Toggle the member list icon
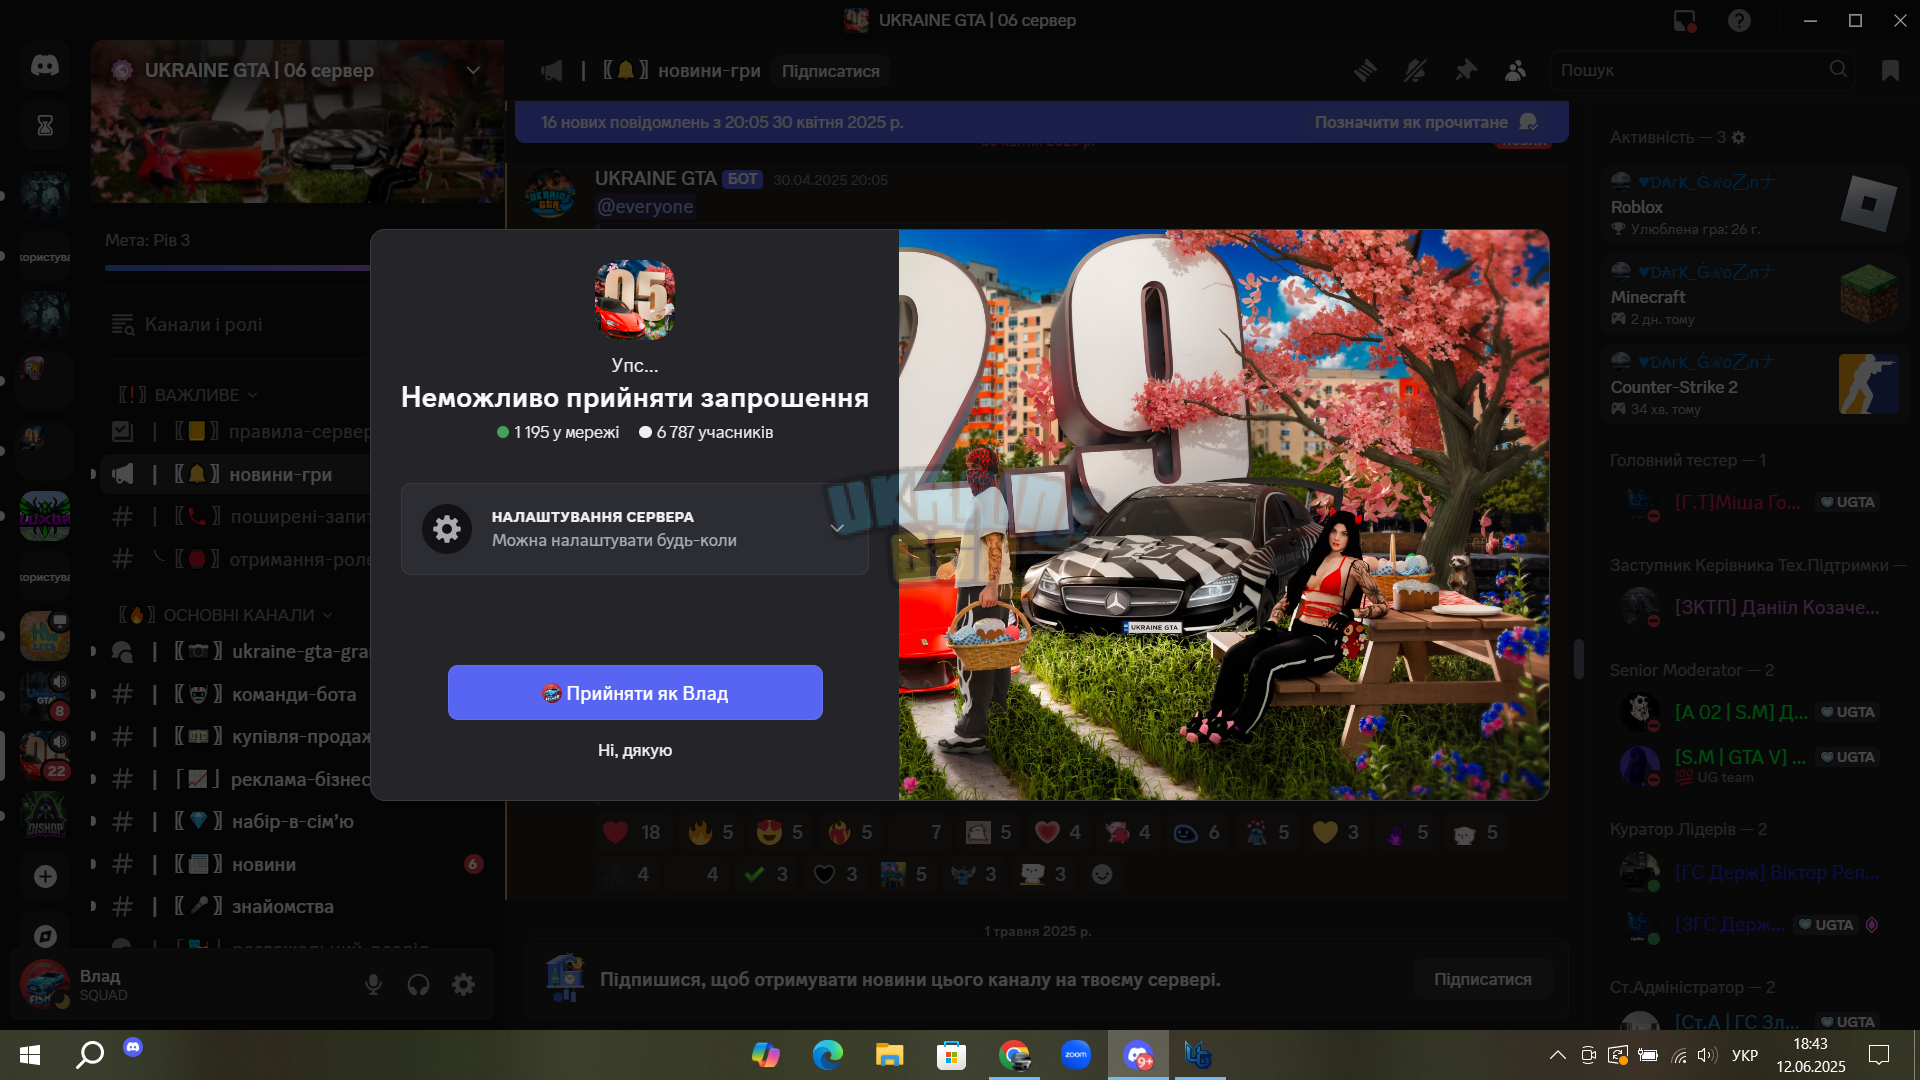The image size is (1920, 1080). [x=1516, y=71]
